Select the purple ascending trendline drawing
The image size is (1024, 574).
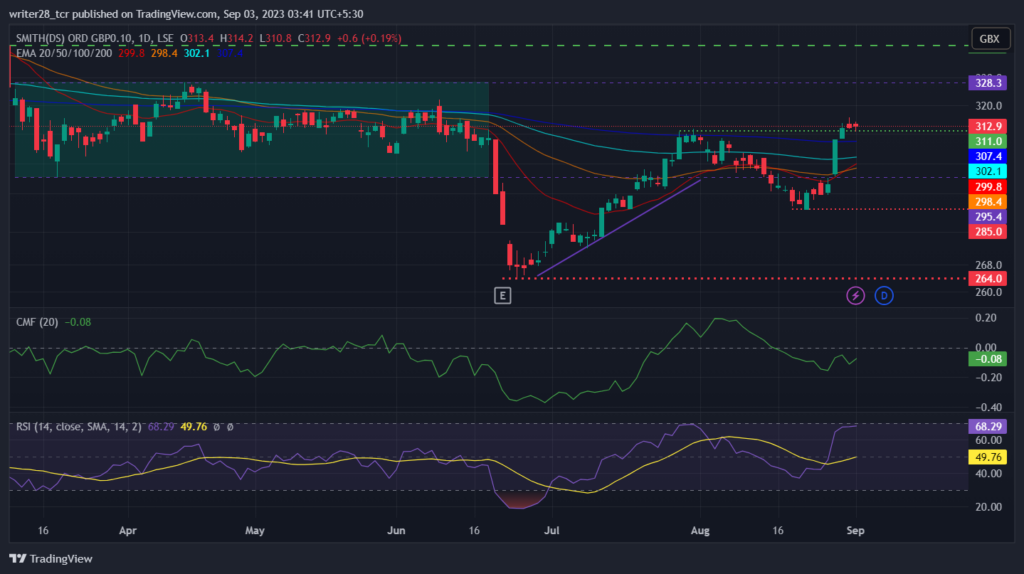pos(618,227)
